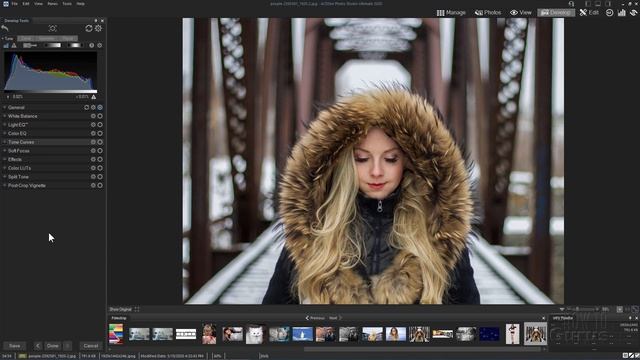Toggle the General group enable circle
Viewport: 640px width, 360px height.
pyautogui.click(x=100, y=107)
